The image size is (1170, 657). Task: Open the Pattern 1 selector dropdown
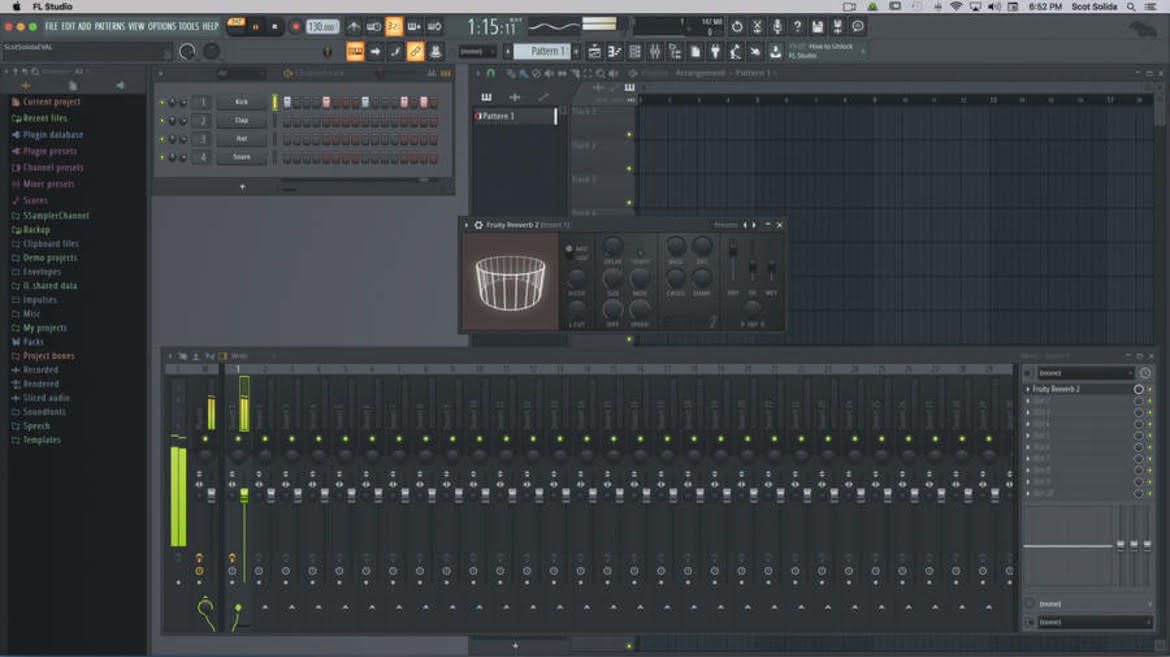(543, 52)
